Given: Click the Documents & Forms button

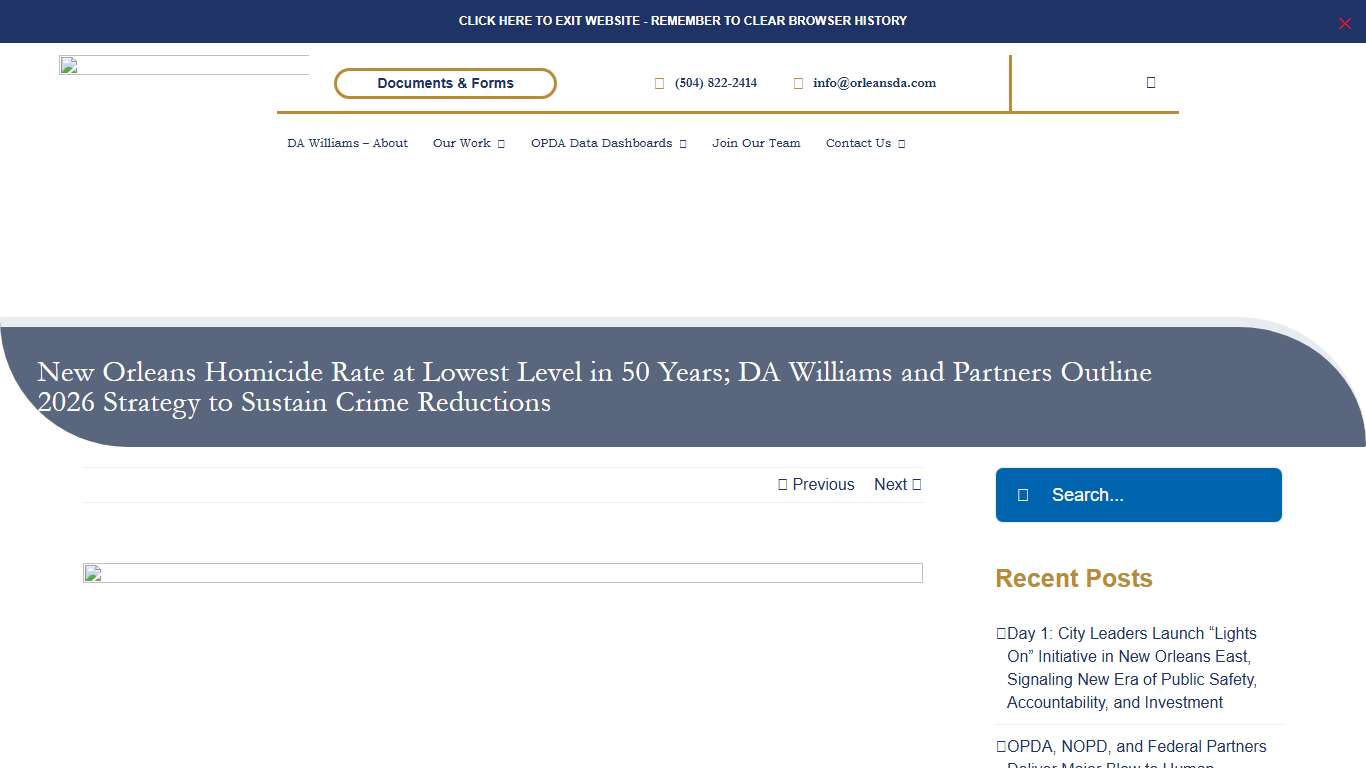Looking at the screenshot, I should 445,83.
